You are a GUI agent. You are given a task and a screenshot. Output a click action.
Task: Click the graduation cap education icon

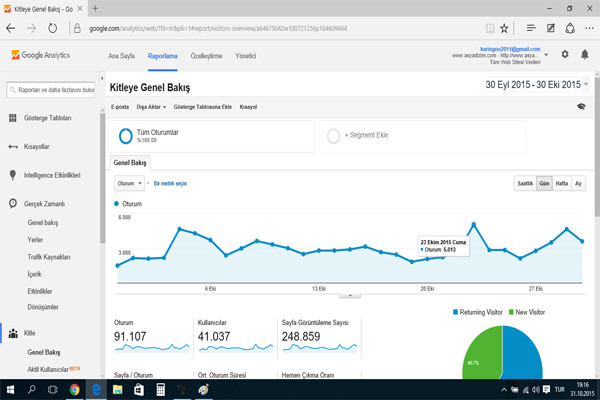tap(581, 106)
